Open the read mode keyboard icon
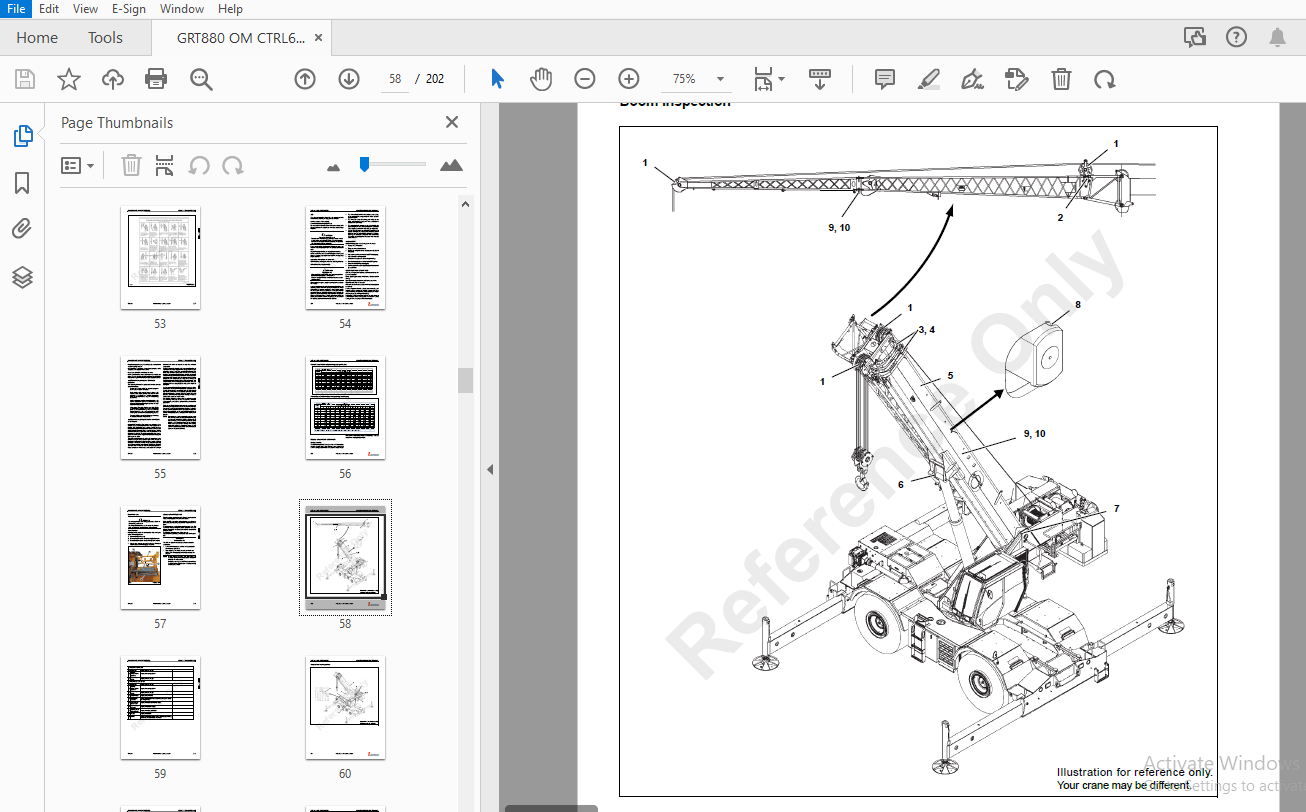 (820, 79)
